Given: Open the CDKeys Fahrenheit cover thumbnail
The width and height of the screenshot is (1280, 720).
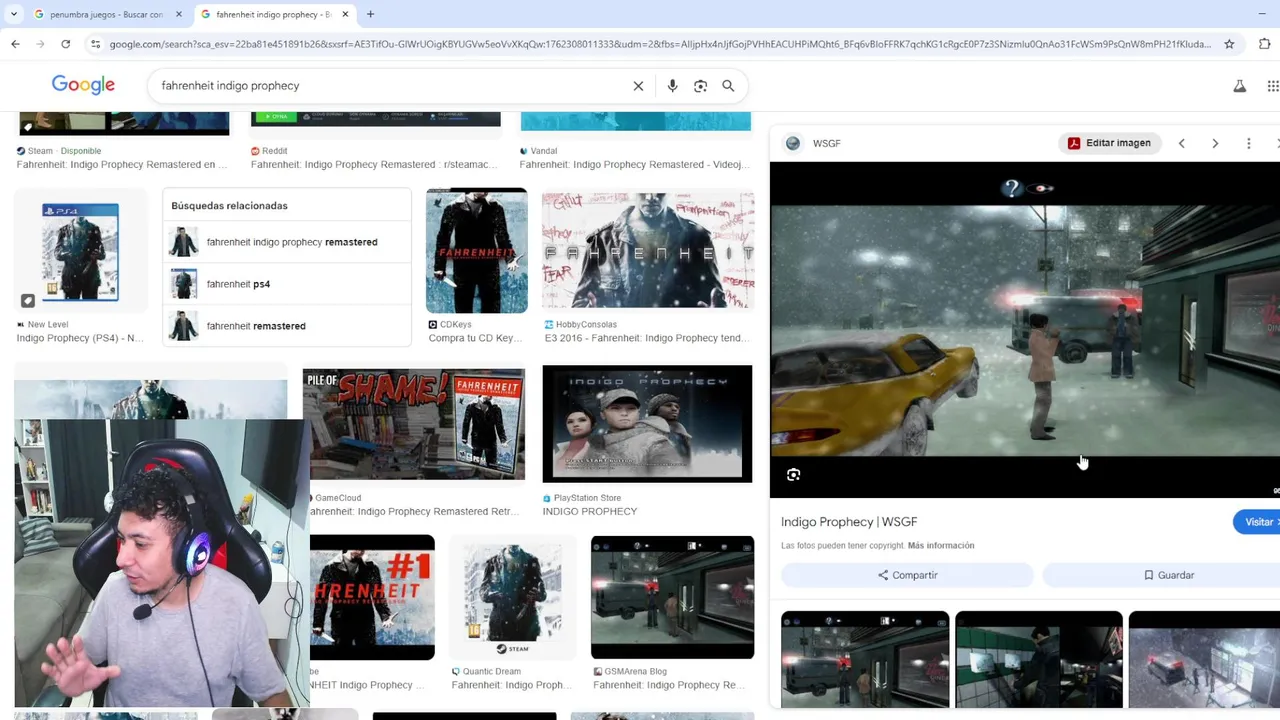Looking at the screenshot, I should coord(477,251).
